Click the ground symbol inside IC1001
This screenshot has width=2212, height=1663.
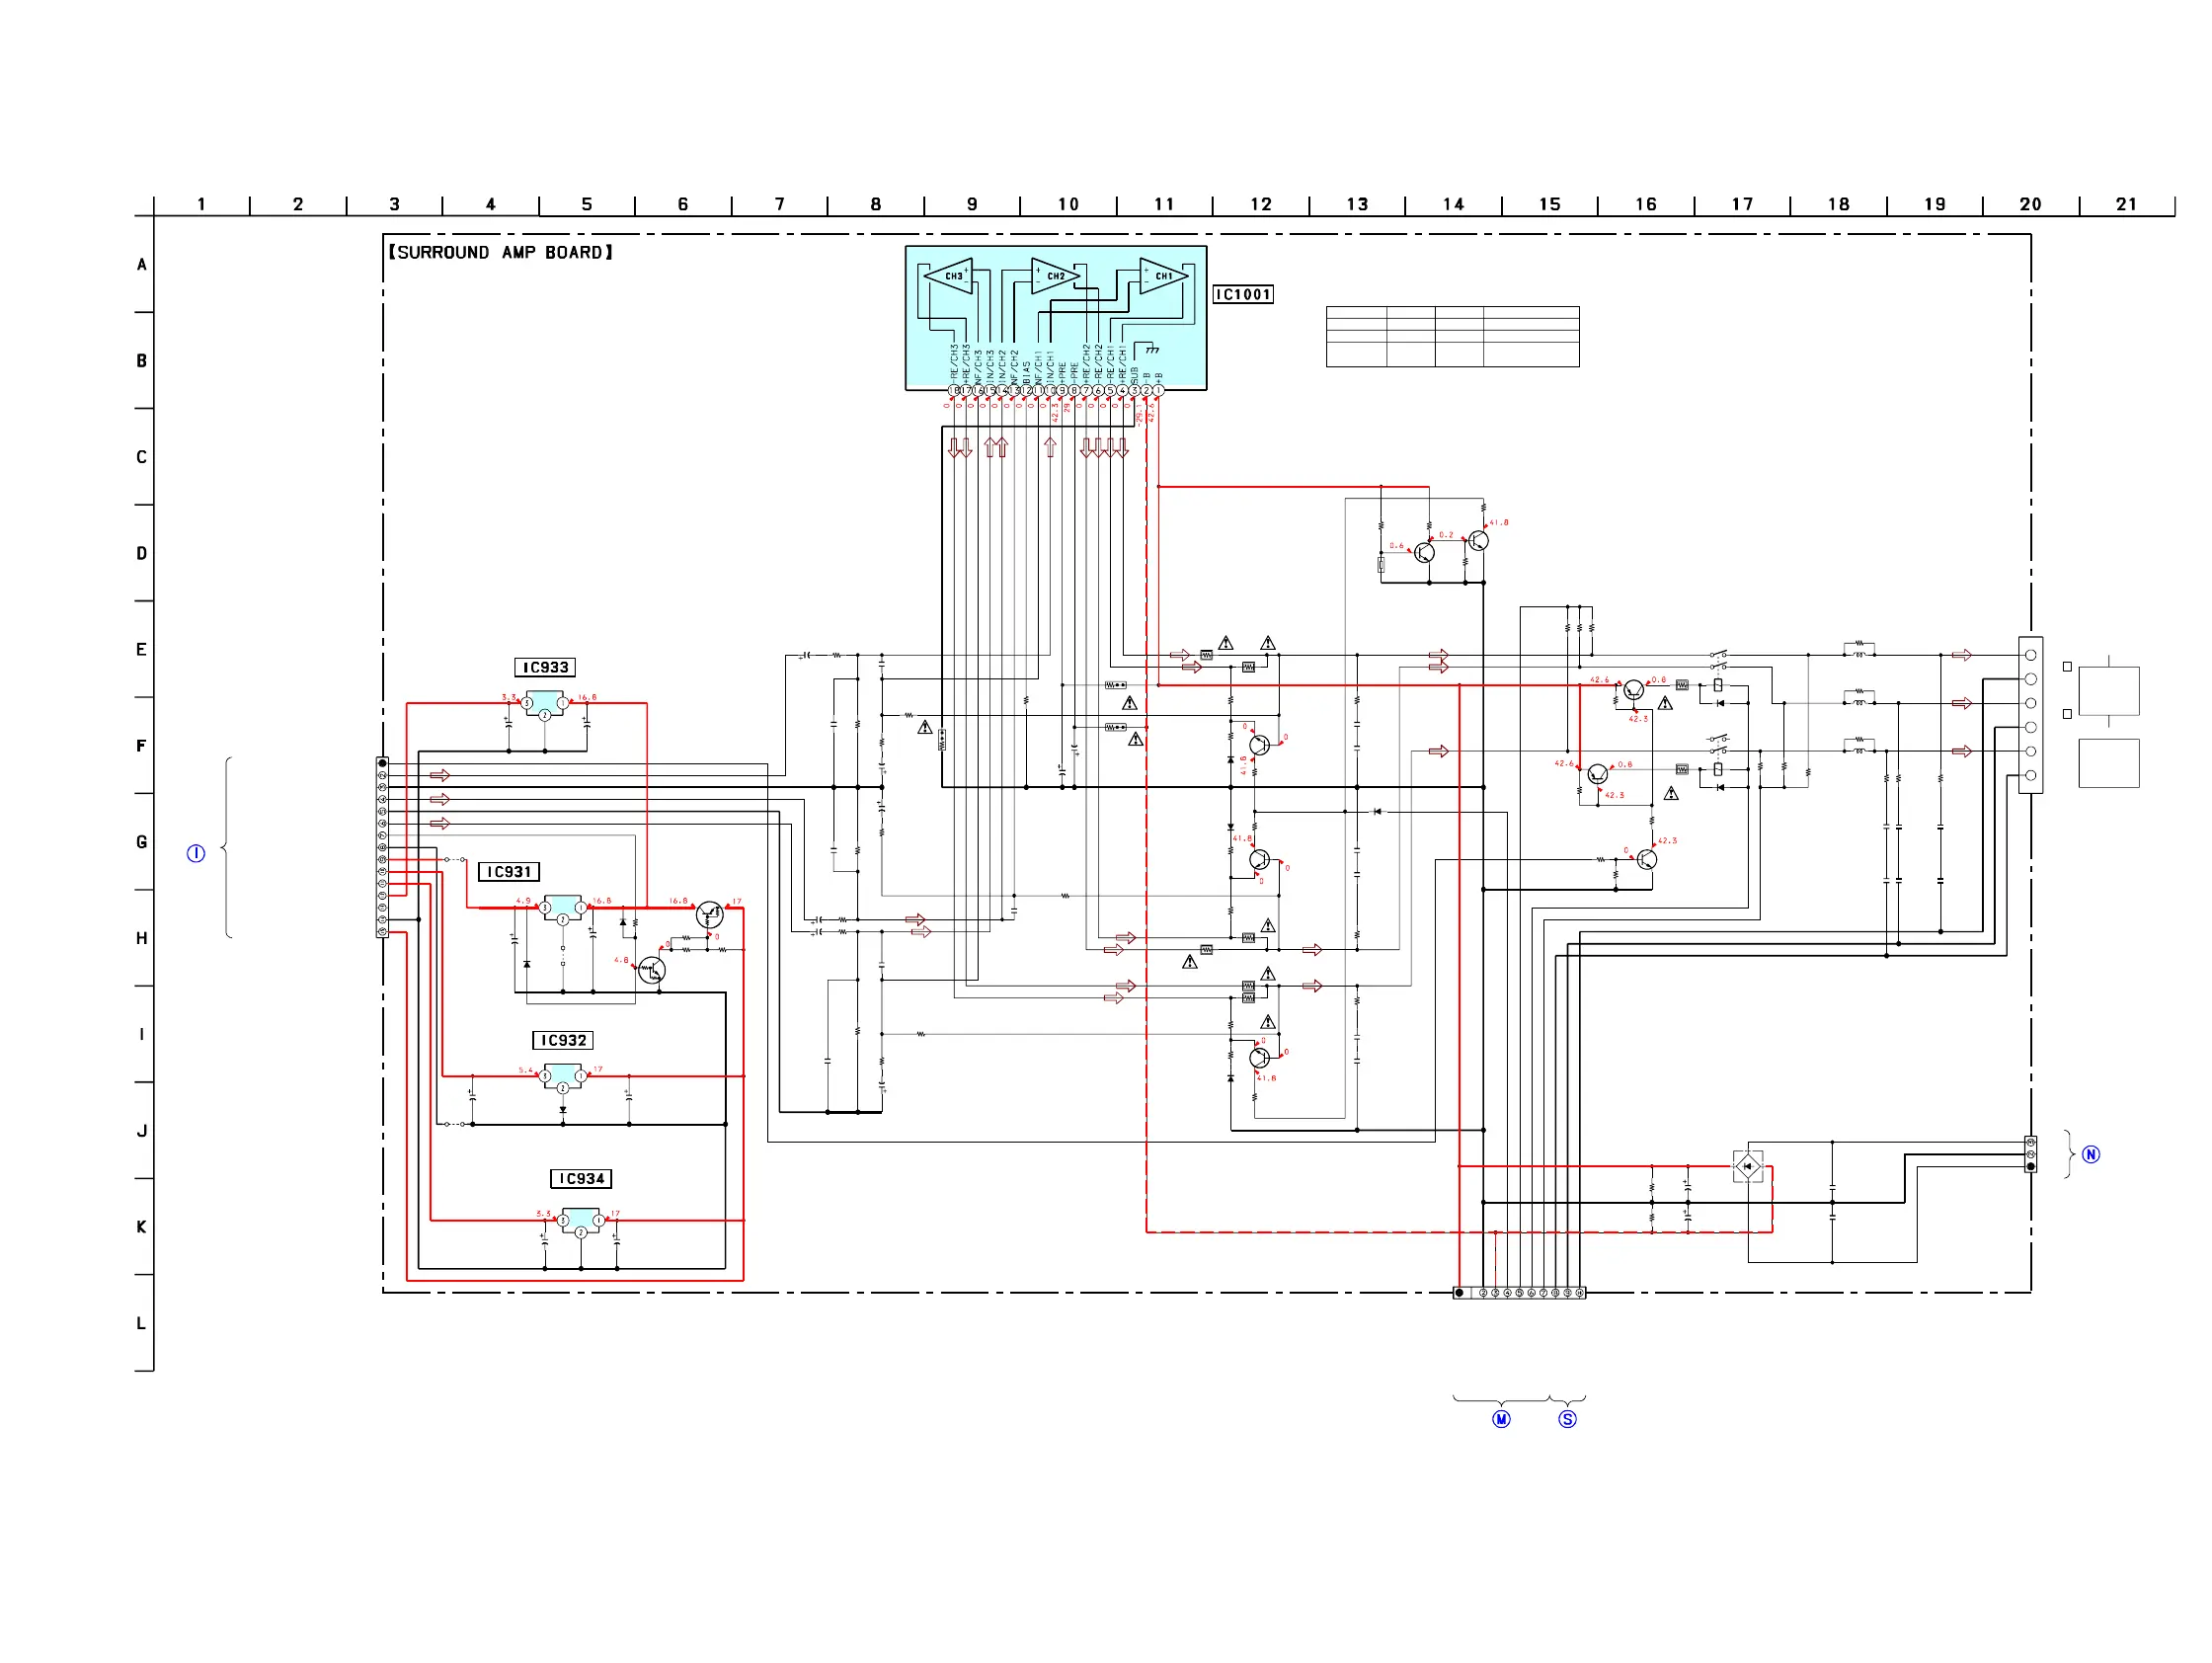pyautogui.click(x=1151, y=349)
